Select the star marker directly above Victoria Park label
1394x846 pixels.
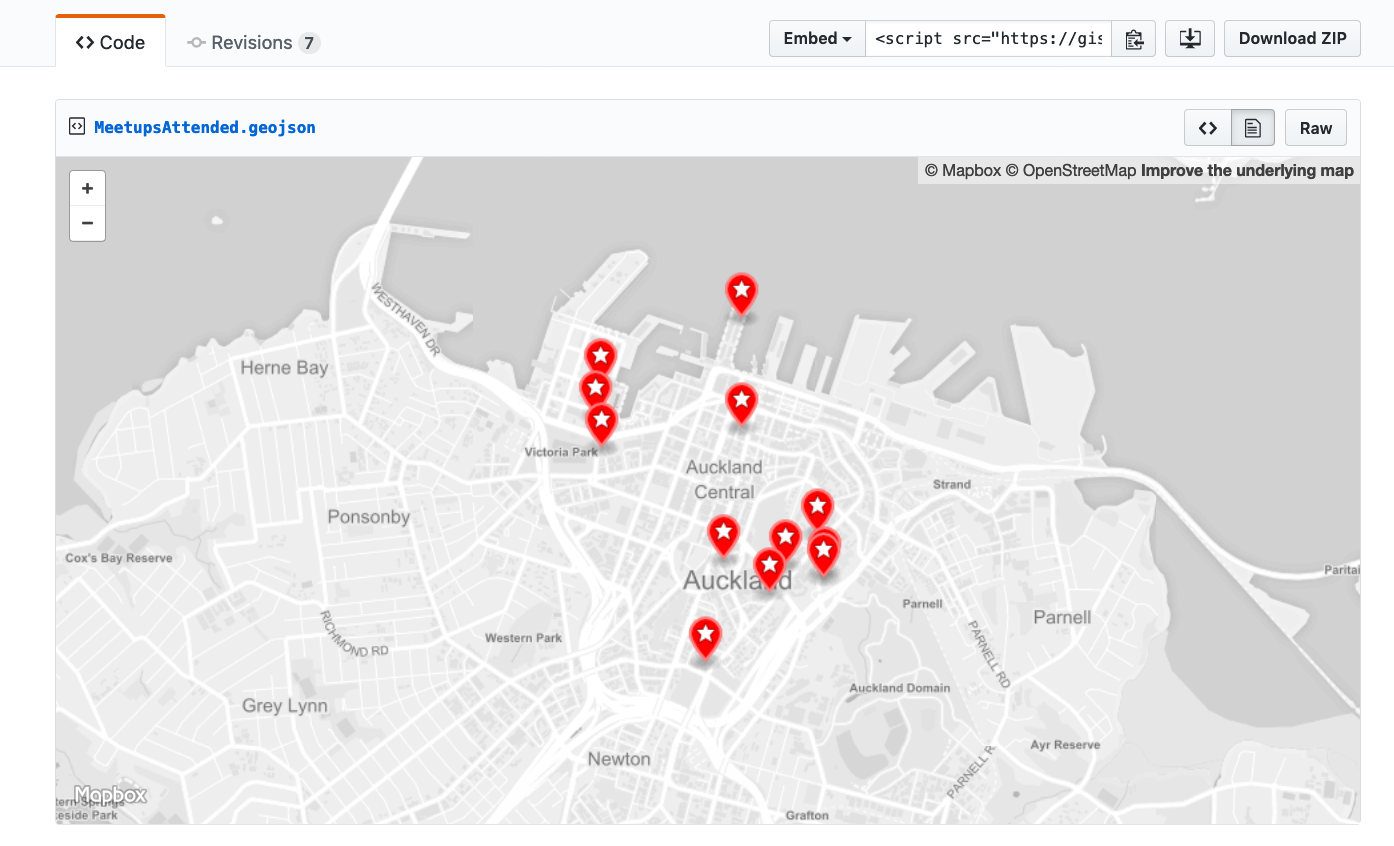pyautogui.click(x=601, y=423)
